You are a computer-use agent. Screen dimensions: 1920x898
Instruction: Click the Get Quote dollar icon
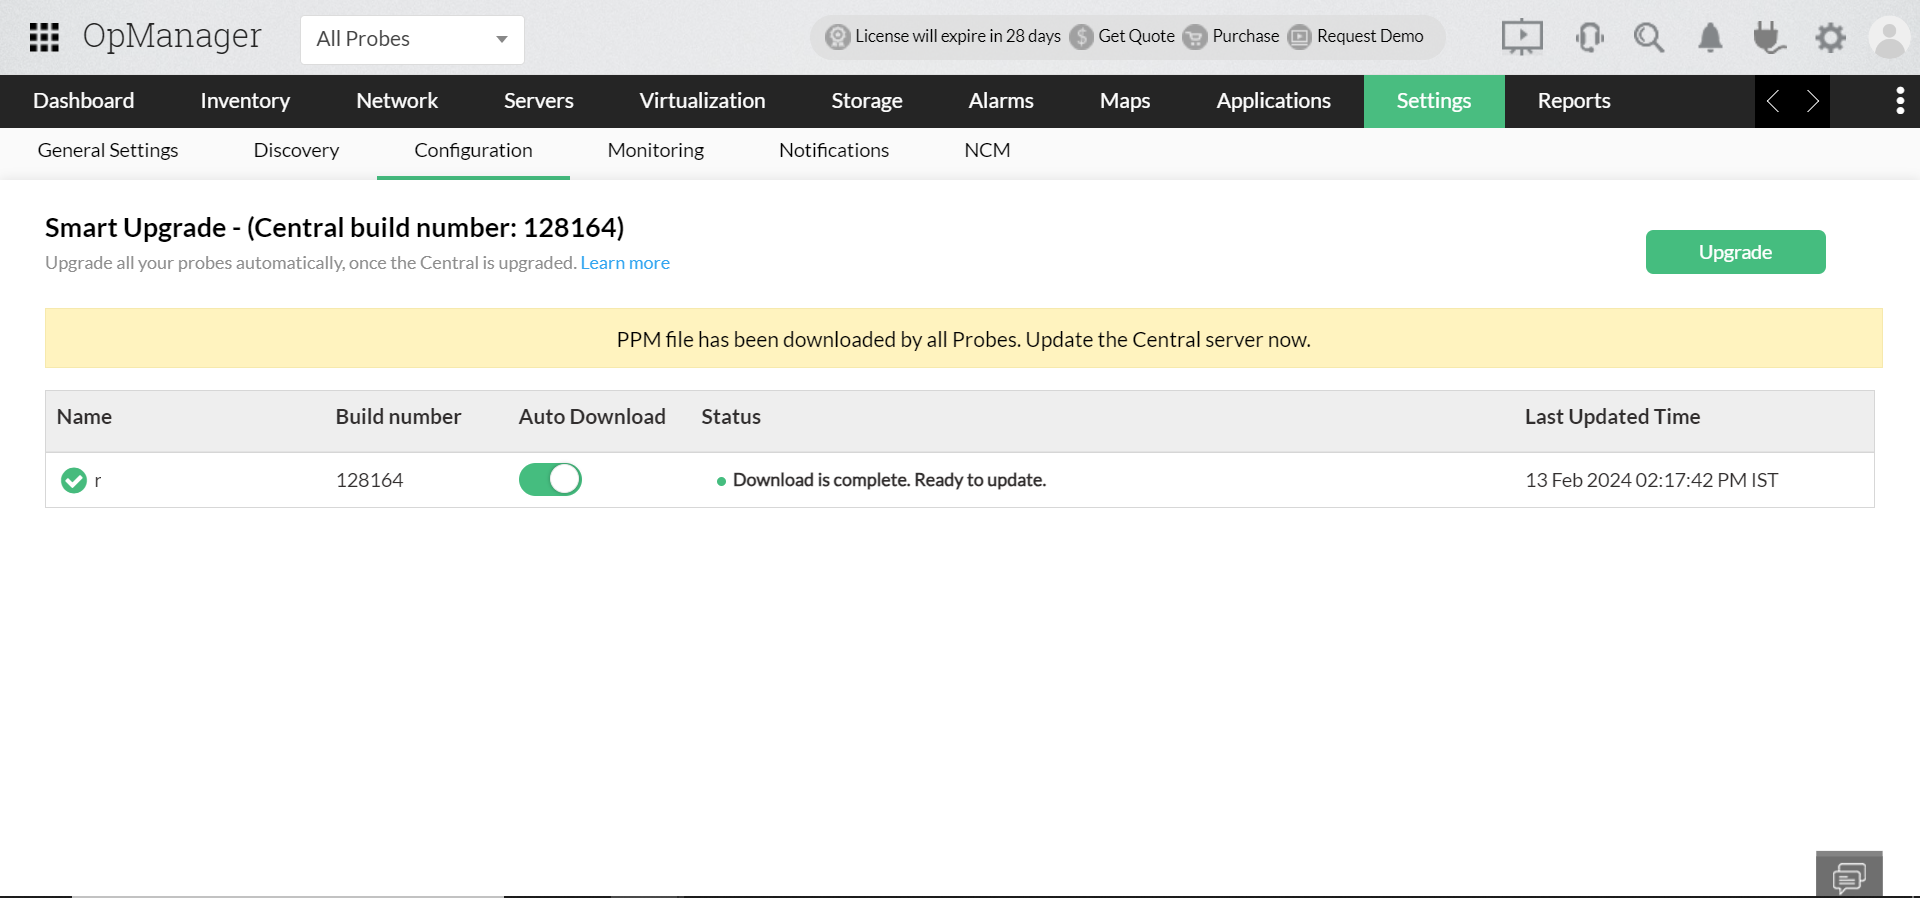[x=1081, y=37]
